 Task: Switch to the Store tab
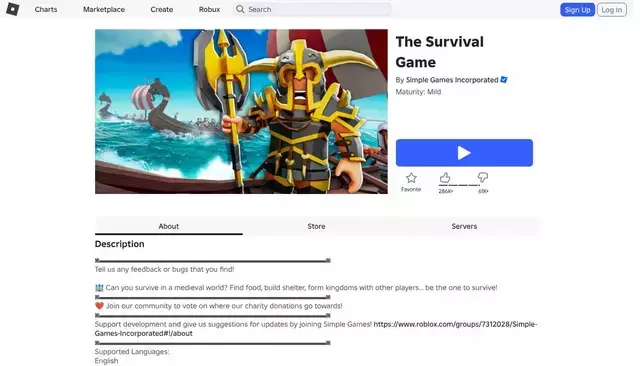click(x=316, y=226)
